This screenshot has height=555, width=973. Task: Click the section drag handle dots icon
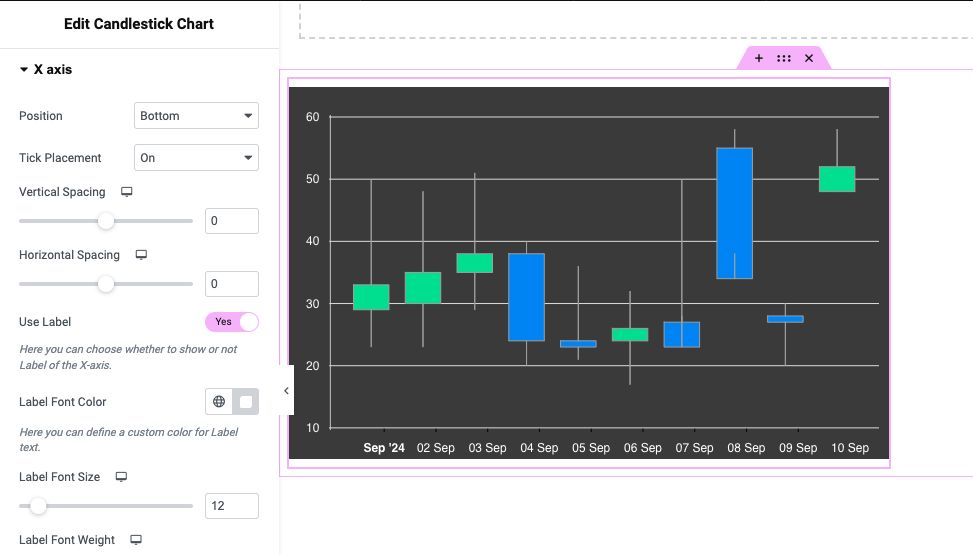784,58
